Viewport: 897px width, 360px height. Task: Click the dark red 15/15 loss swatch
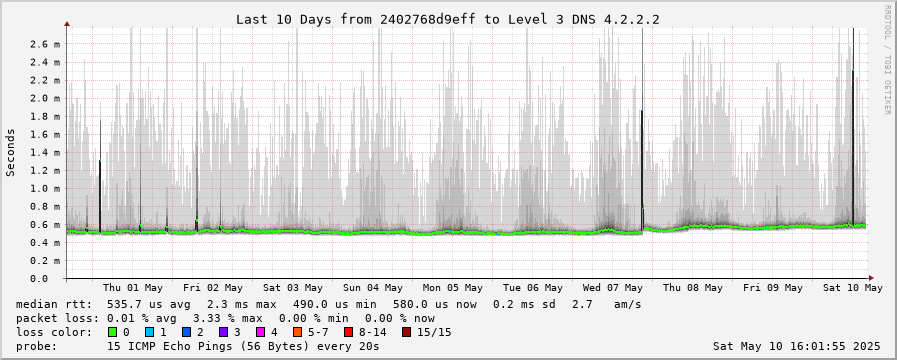[406, 332]
